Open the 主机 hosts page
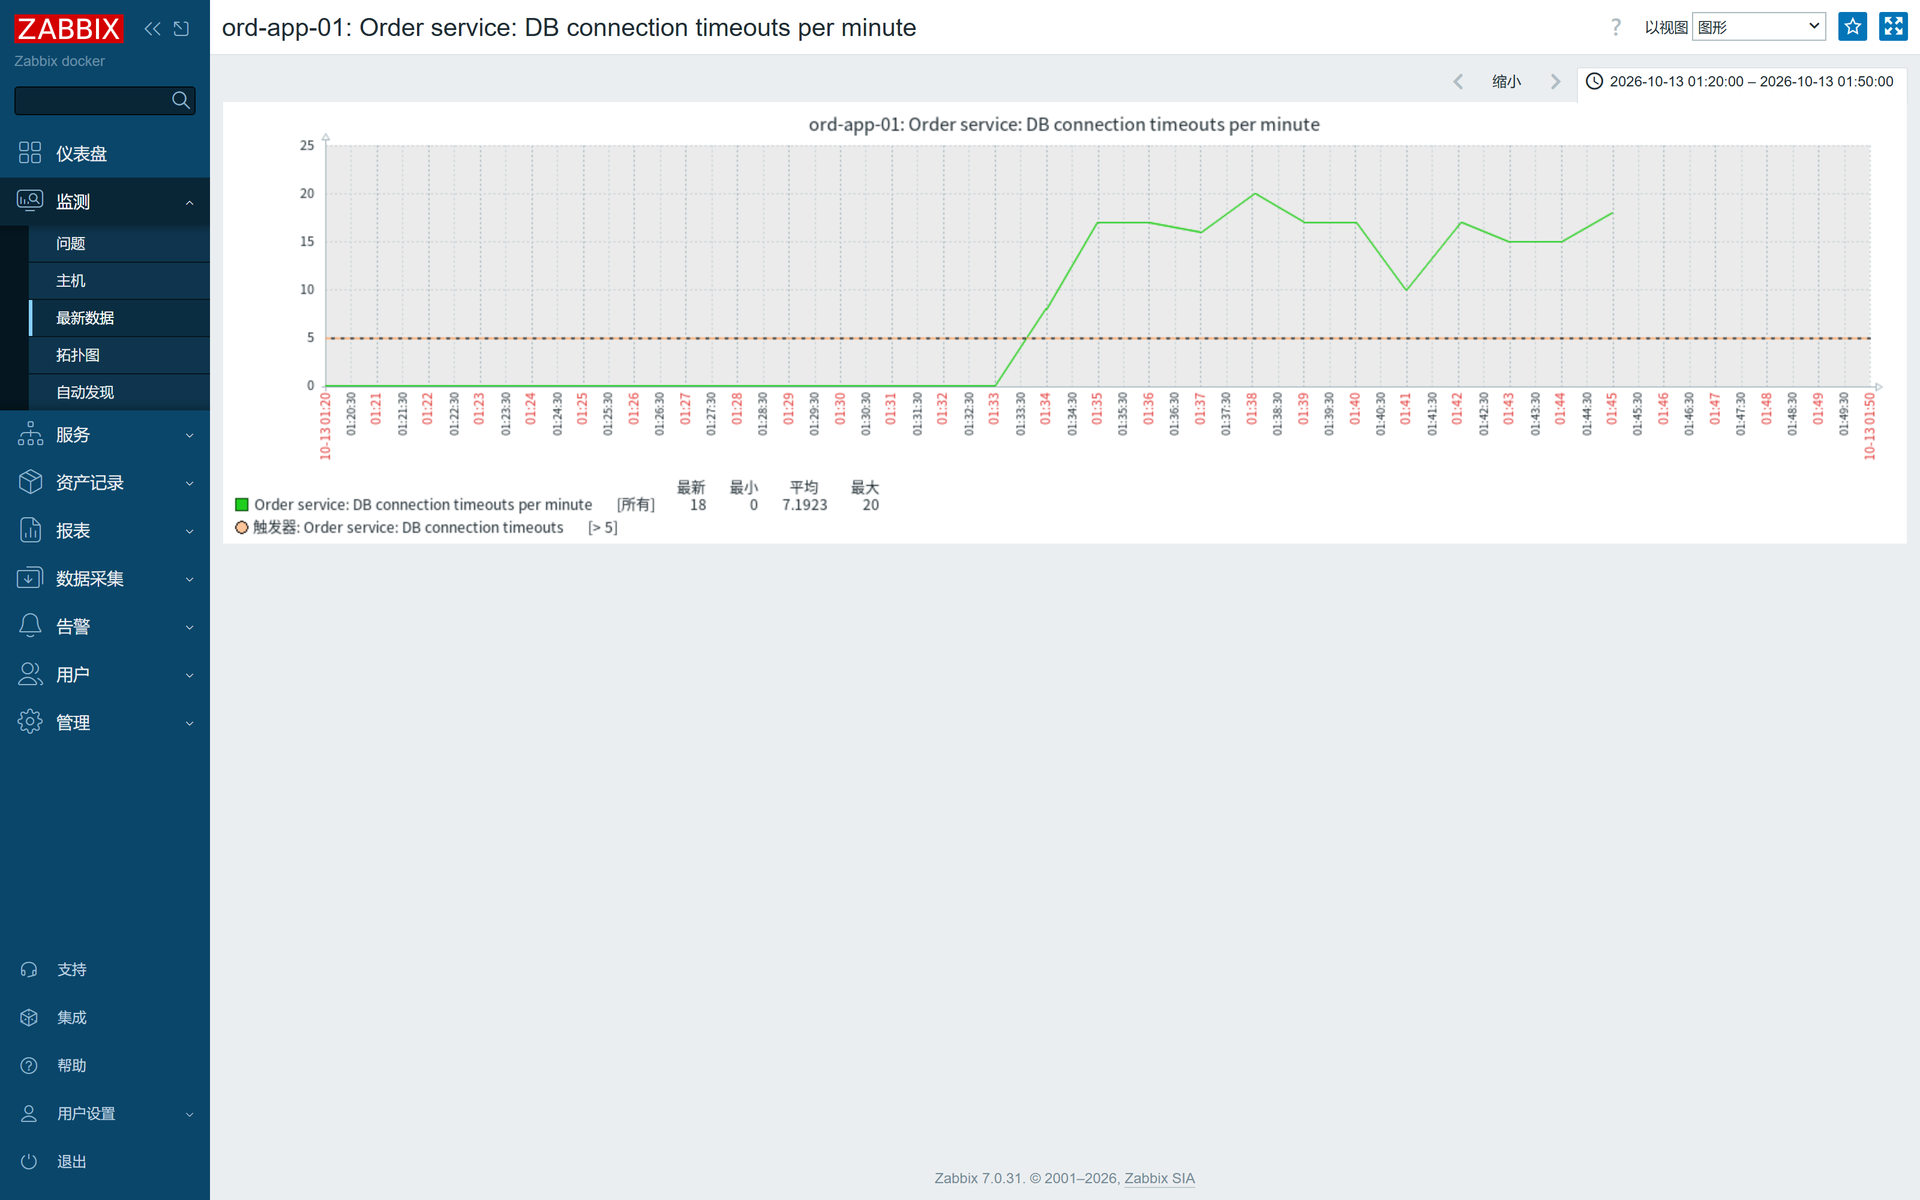Viewport: 1920px width, 1200px height. [x=119, y=280]
